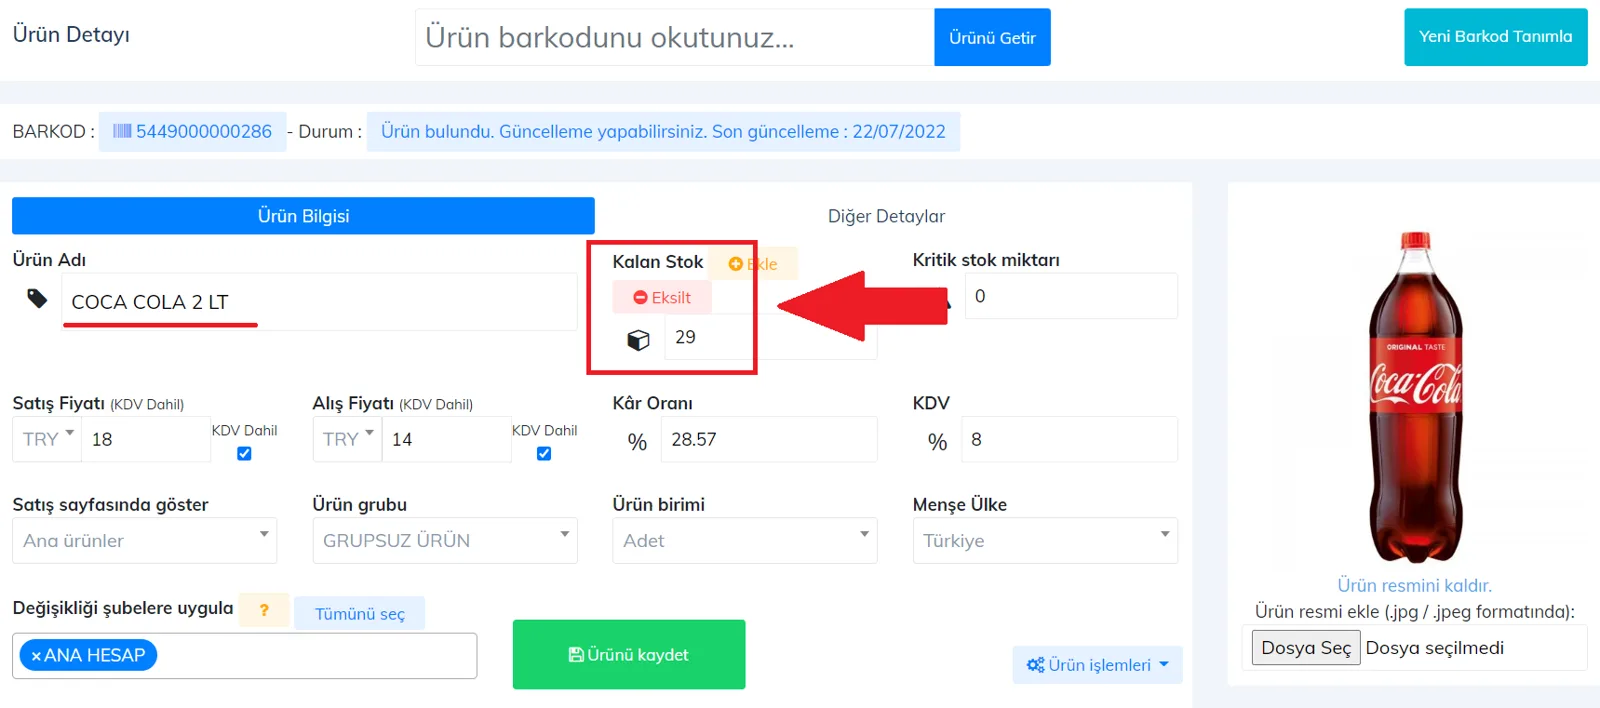
Task: Switch to the Diğer Detaylar tab
Action: point(886,216)
